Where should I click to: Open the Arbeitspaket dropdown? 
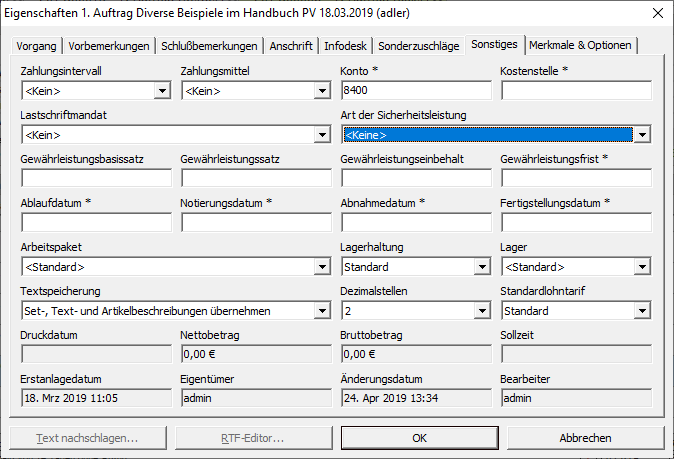point(322,267)
